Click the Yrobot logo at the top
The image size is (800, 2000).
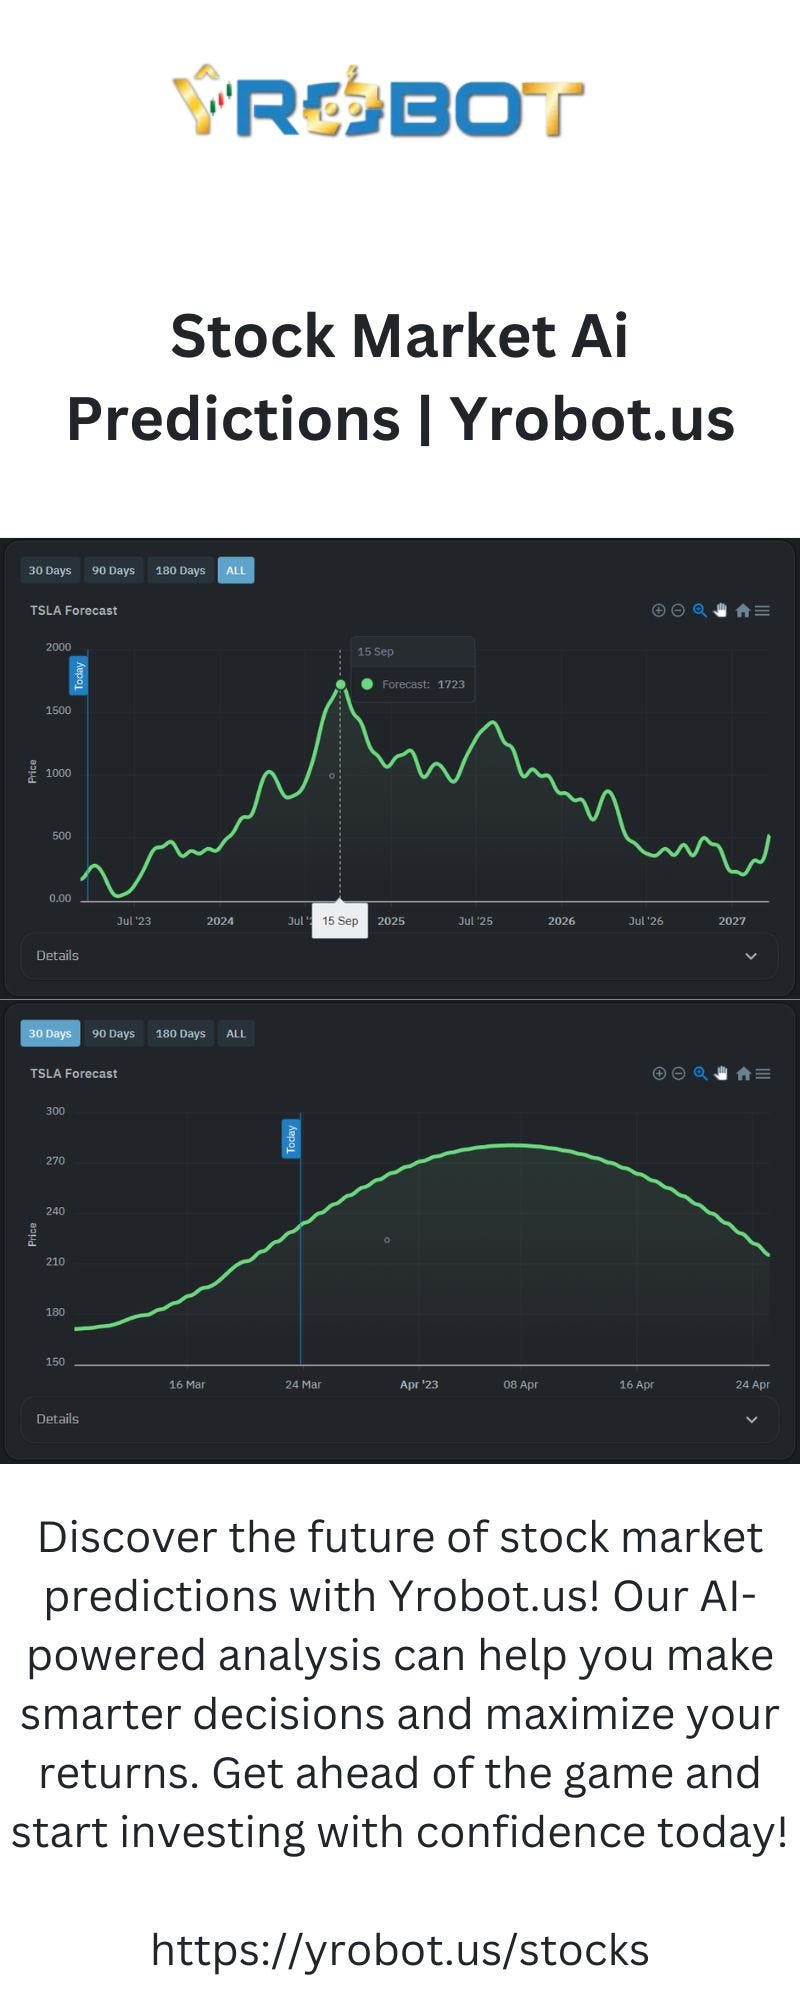[378, 101]
